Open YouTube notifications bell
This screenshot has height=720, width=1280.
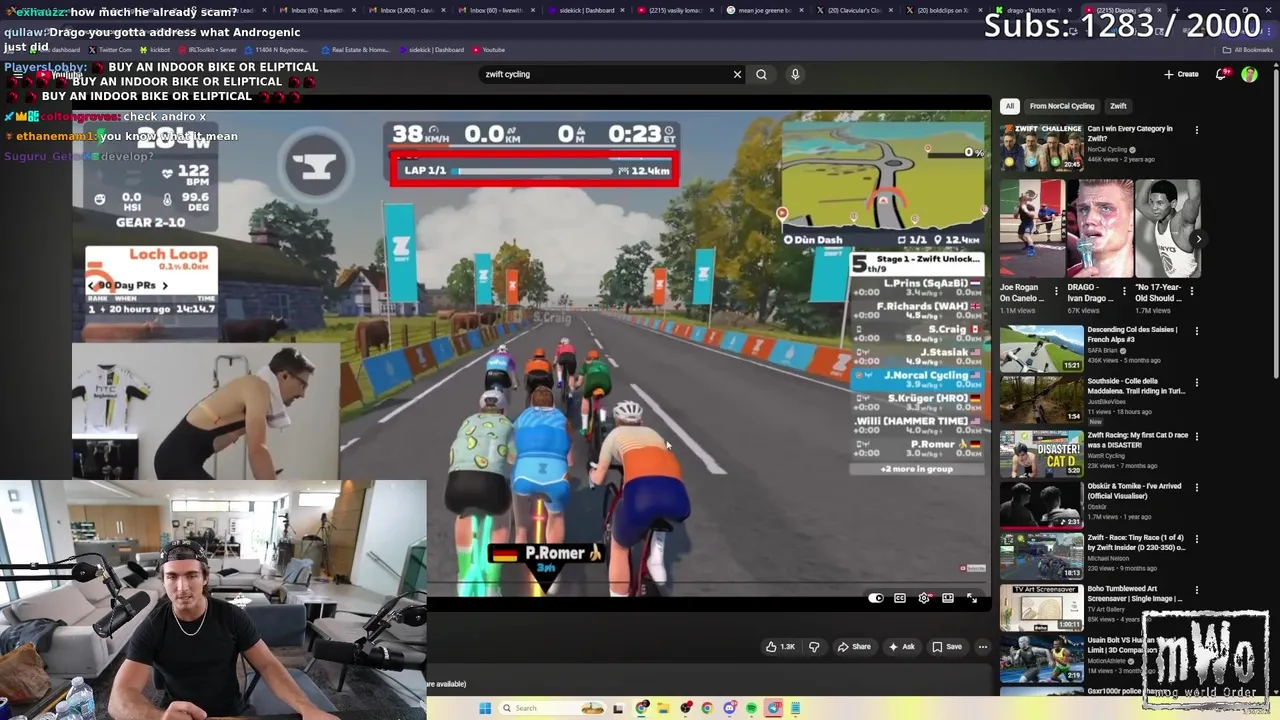1222,74
